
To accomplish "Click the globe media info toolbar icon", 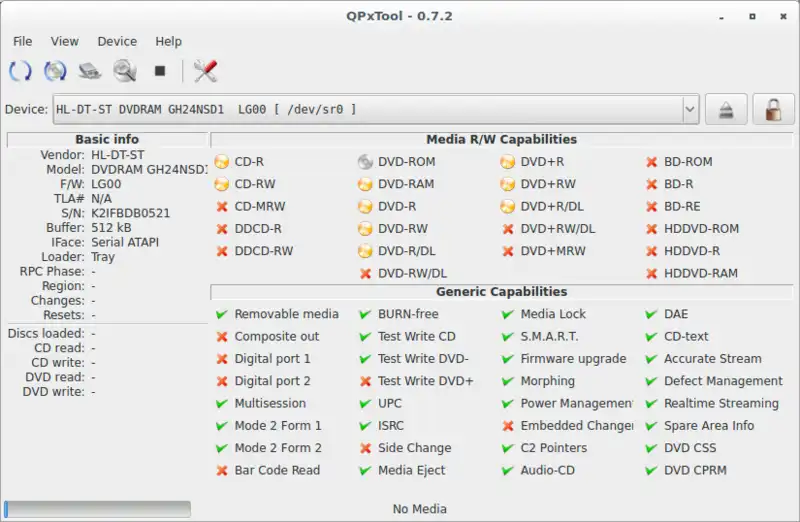I will click(x=55, y=71).
